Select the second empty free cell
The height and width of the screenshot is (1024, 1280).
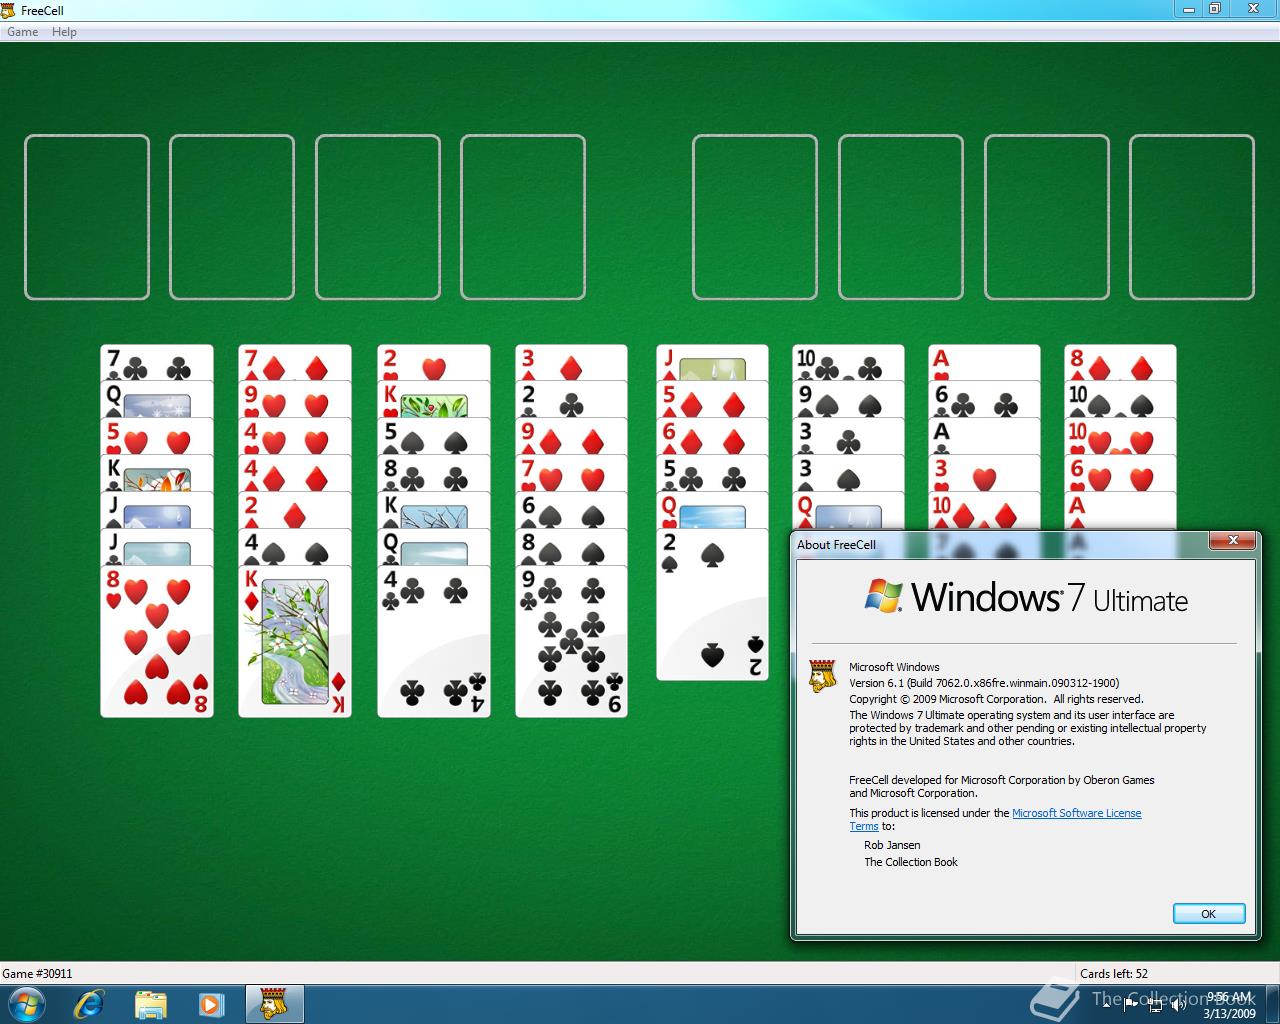coord(232,217)
